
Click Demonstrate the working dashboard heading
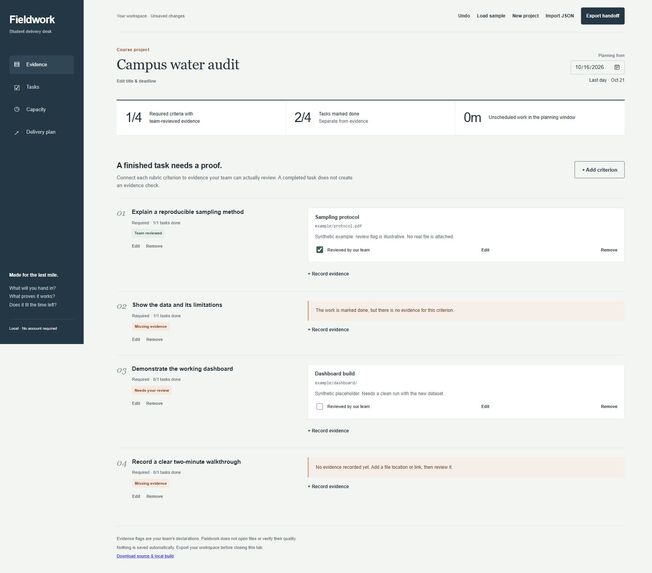(182, 369)
